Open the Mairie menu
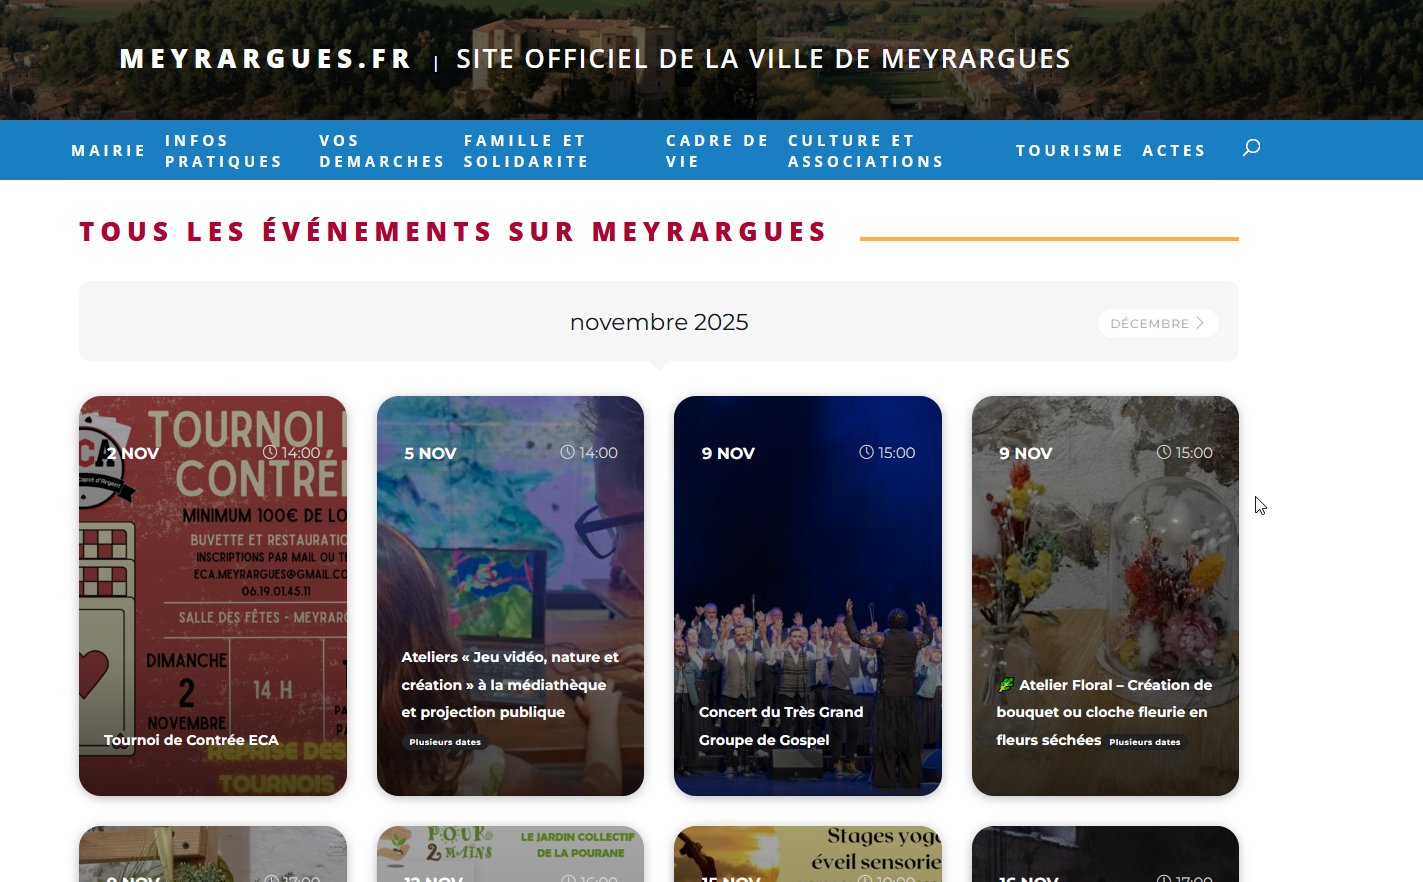The image size is (1423, 882). pyautogui.click(x=108, y=151)
